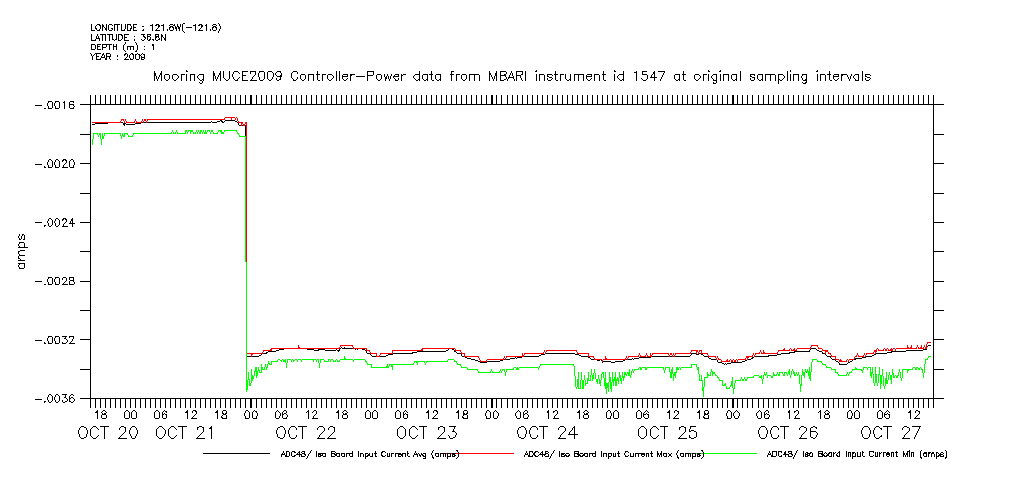Click the OCT 20 date label
Viewport: 1009px width, 504px height.
[109, 433]
